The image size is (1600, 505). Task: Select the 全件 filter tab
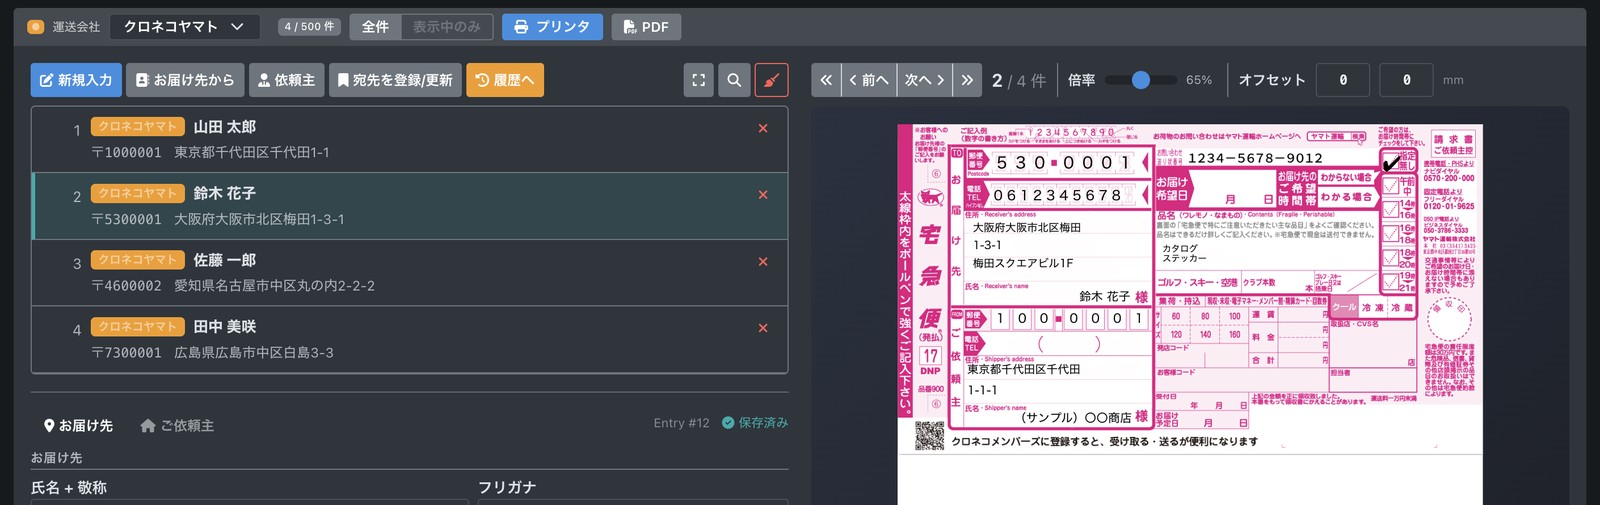[x=375, y=27]
